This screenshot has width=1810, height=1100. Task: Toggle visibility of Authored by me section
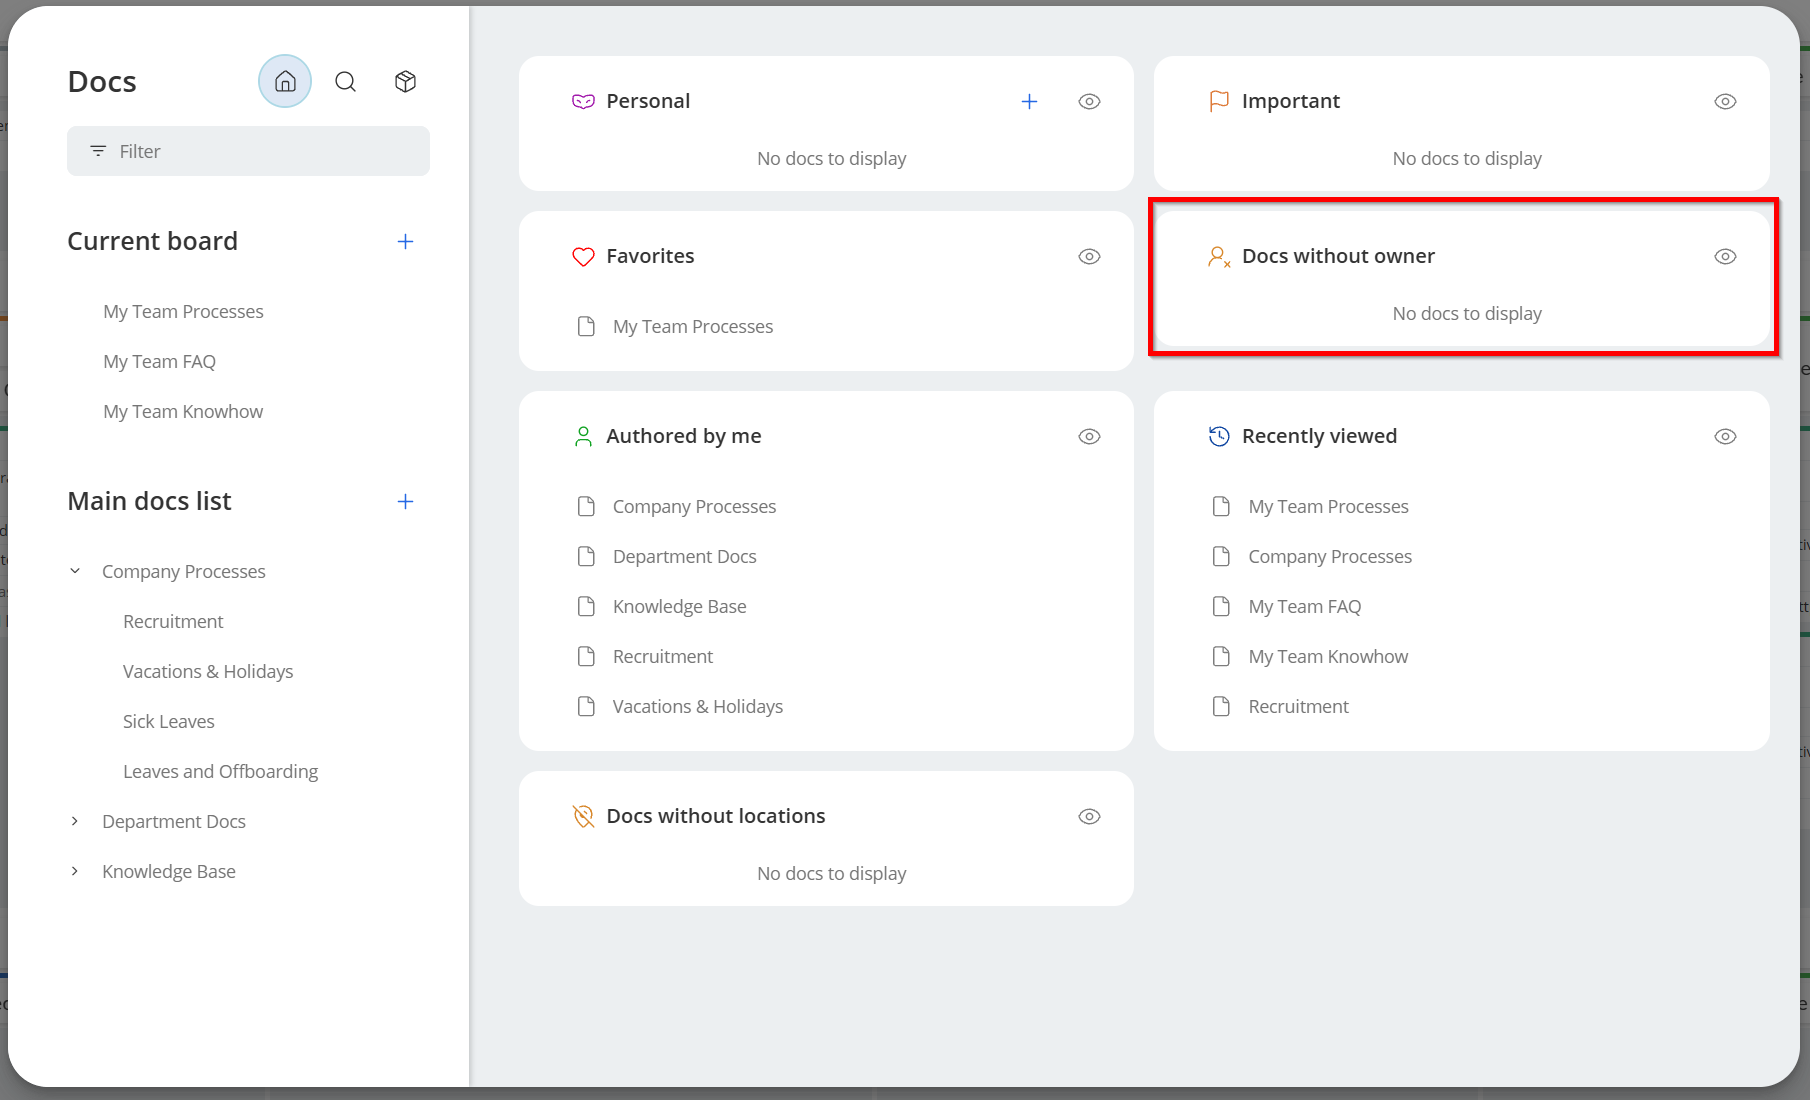coord(1089,437)
